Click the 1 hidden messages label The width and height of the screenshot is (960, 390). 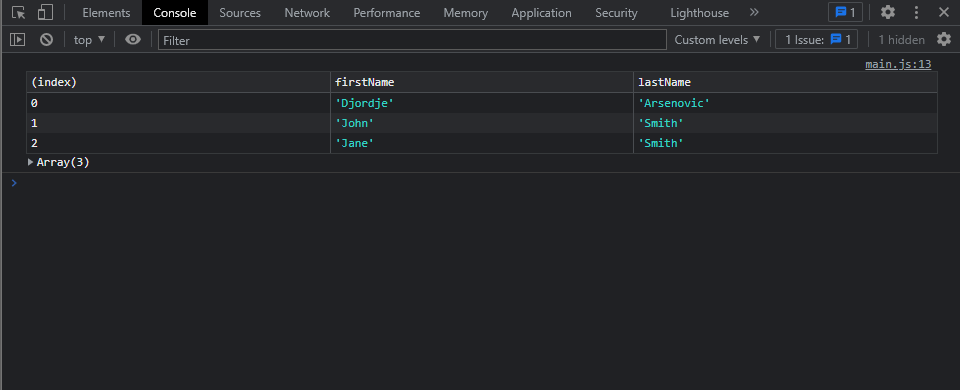point(901,40)
